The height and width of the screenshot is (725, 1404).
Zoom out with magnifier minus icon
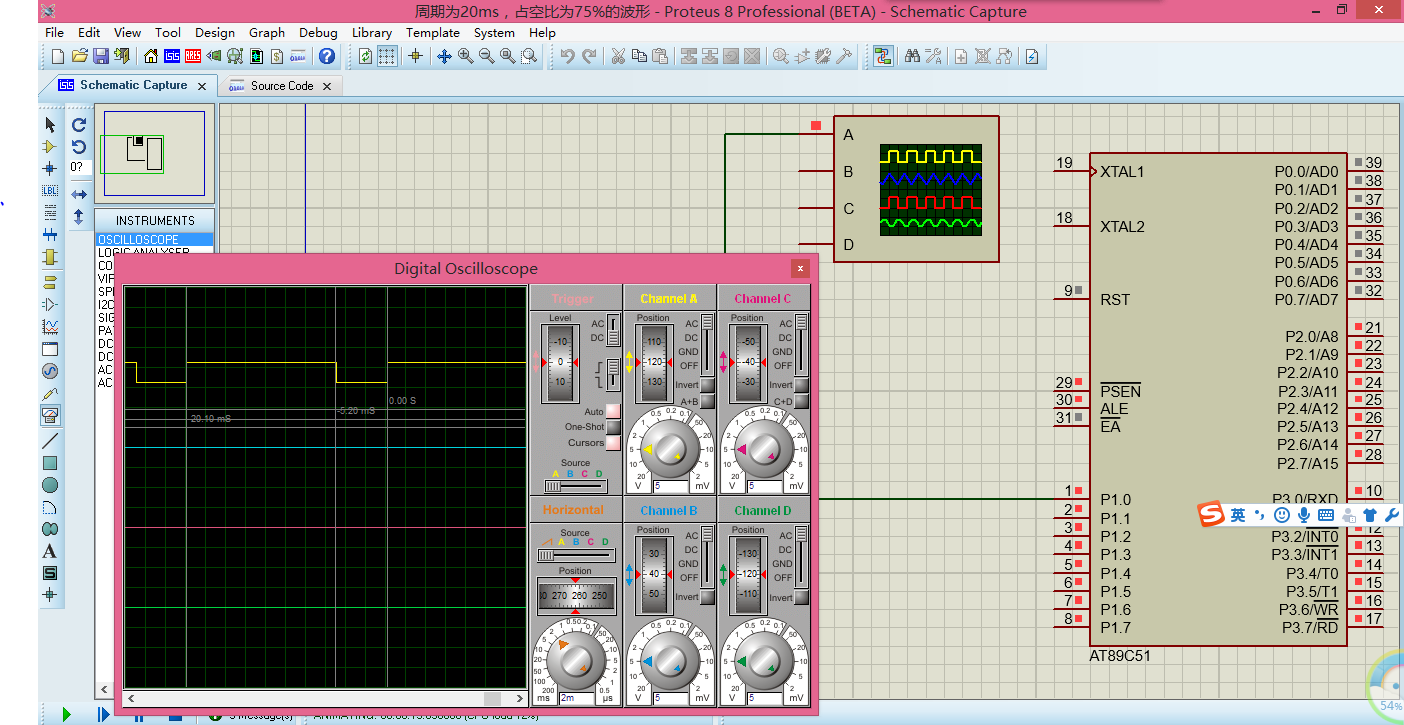click(487, 56)
